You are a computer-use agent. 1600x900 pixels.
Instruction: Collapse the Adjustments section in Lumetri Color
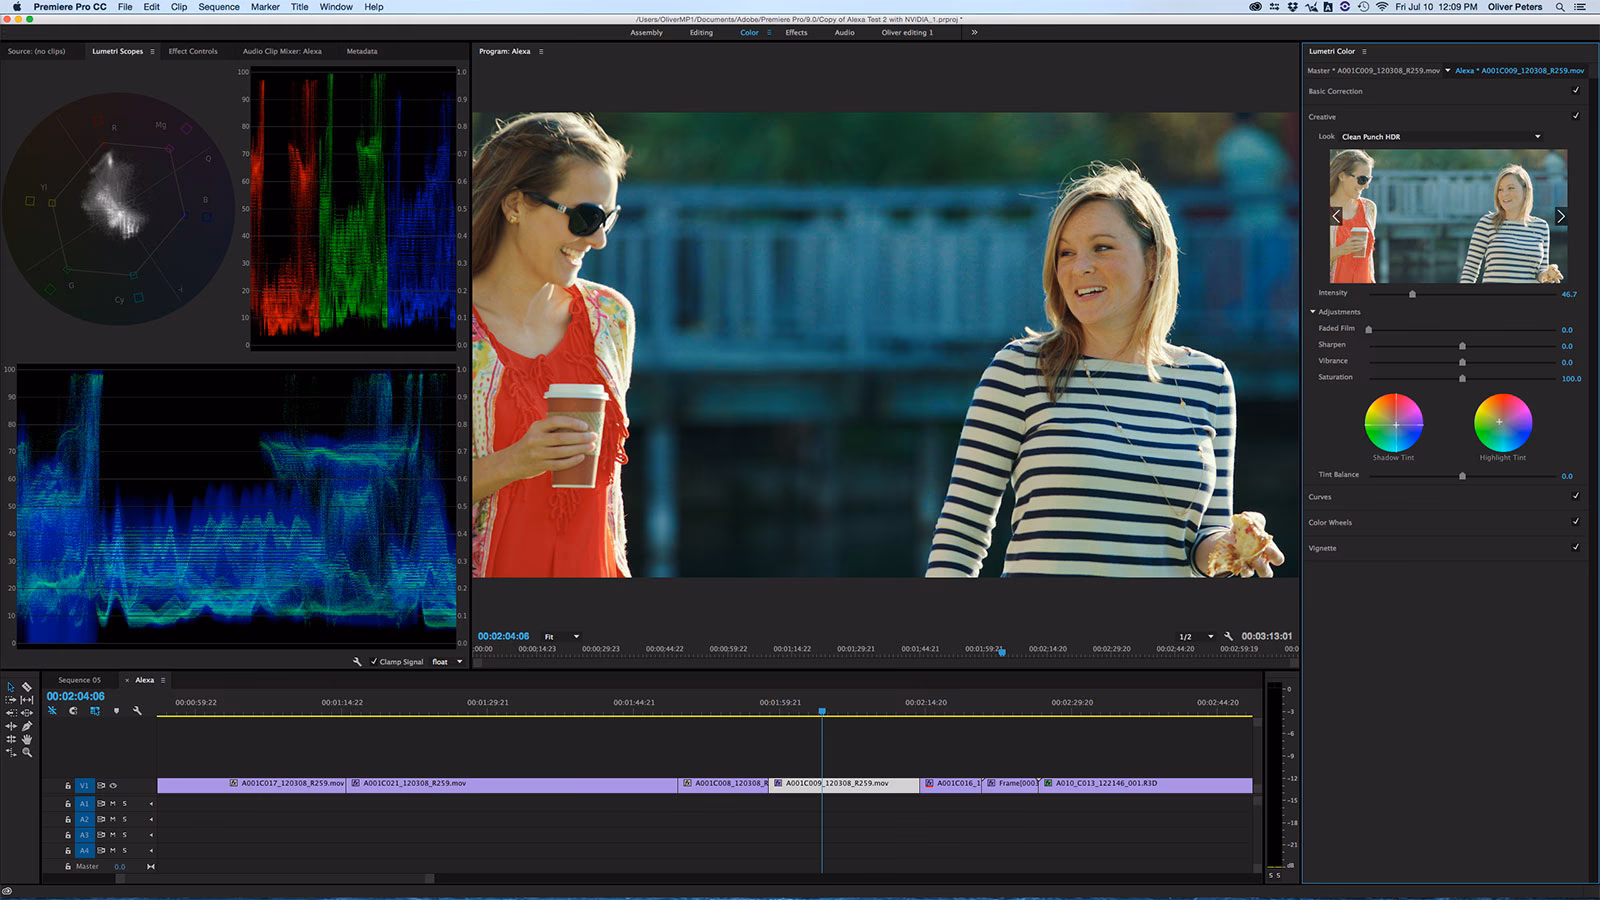point(1311,311)
